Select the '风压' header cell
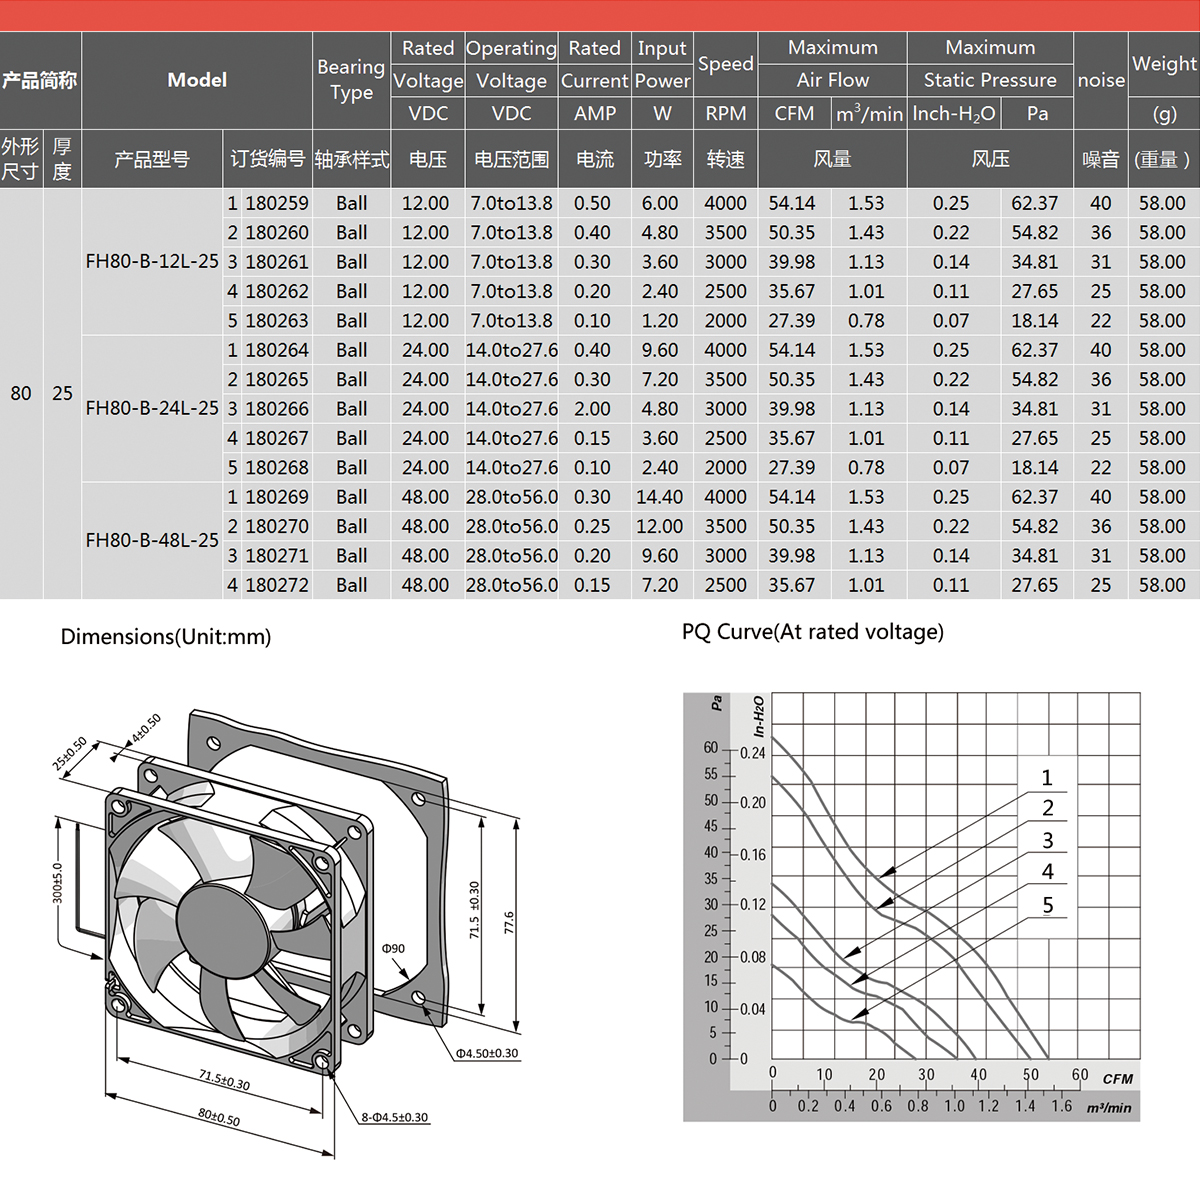The image size is (1200, 1200). point(990,159)
